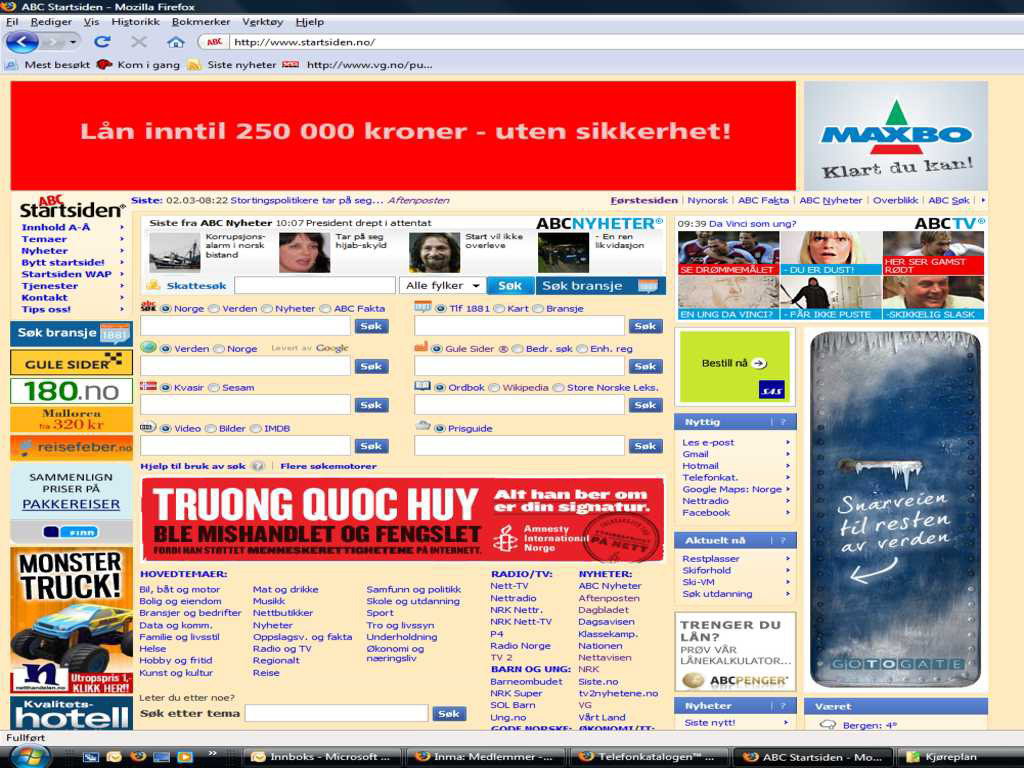The height and width of the screenshot is (768, 1024).
Task: Click the ABC site icon in address bar
Action: (214, 42)
